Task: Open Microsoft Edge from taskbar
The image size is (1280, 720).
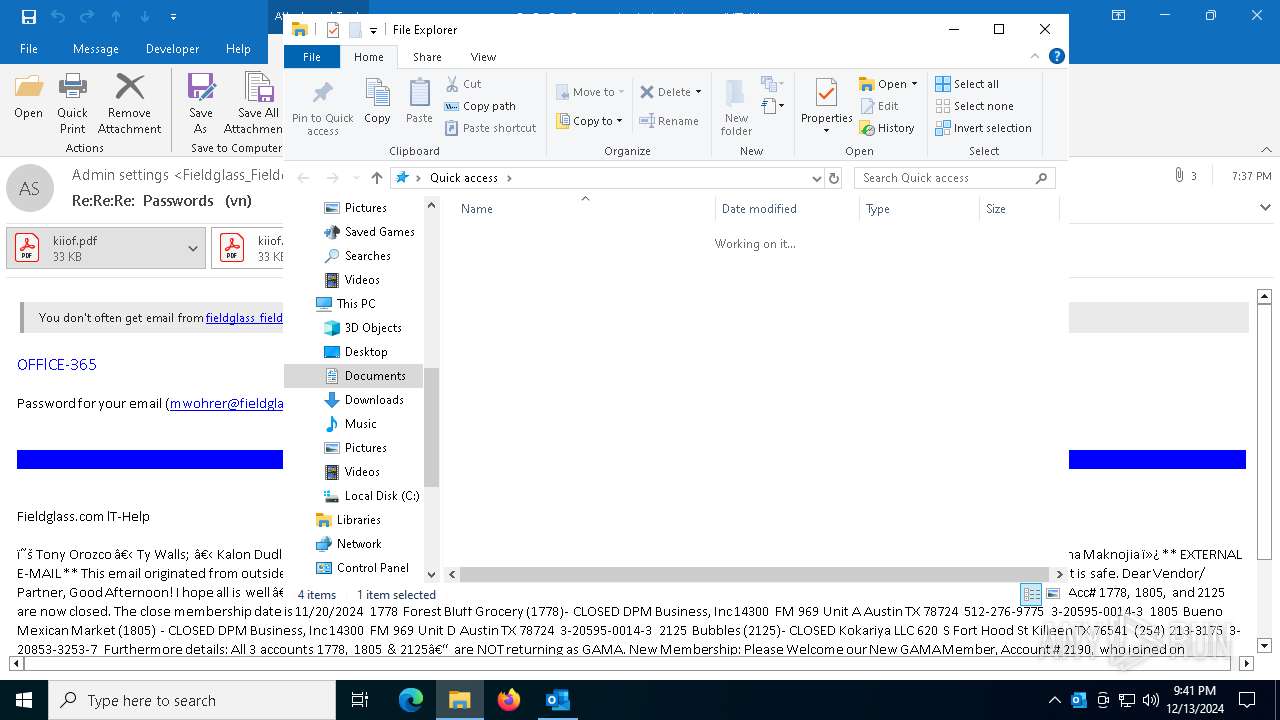Action: click(411, 700)
